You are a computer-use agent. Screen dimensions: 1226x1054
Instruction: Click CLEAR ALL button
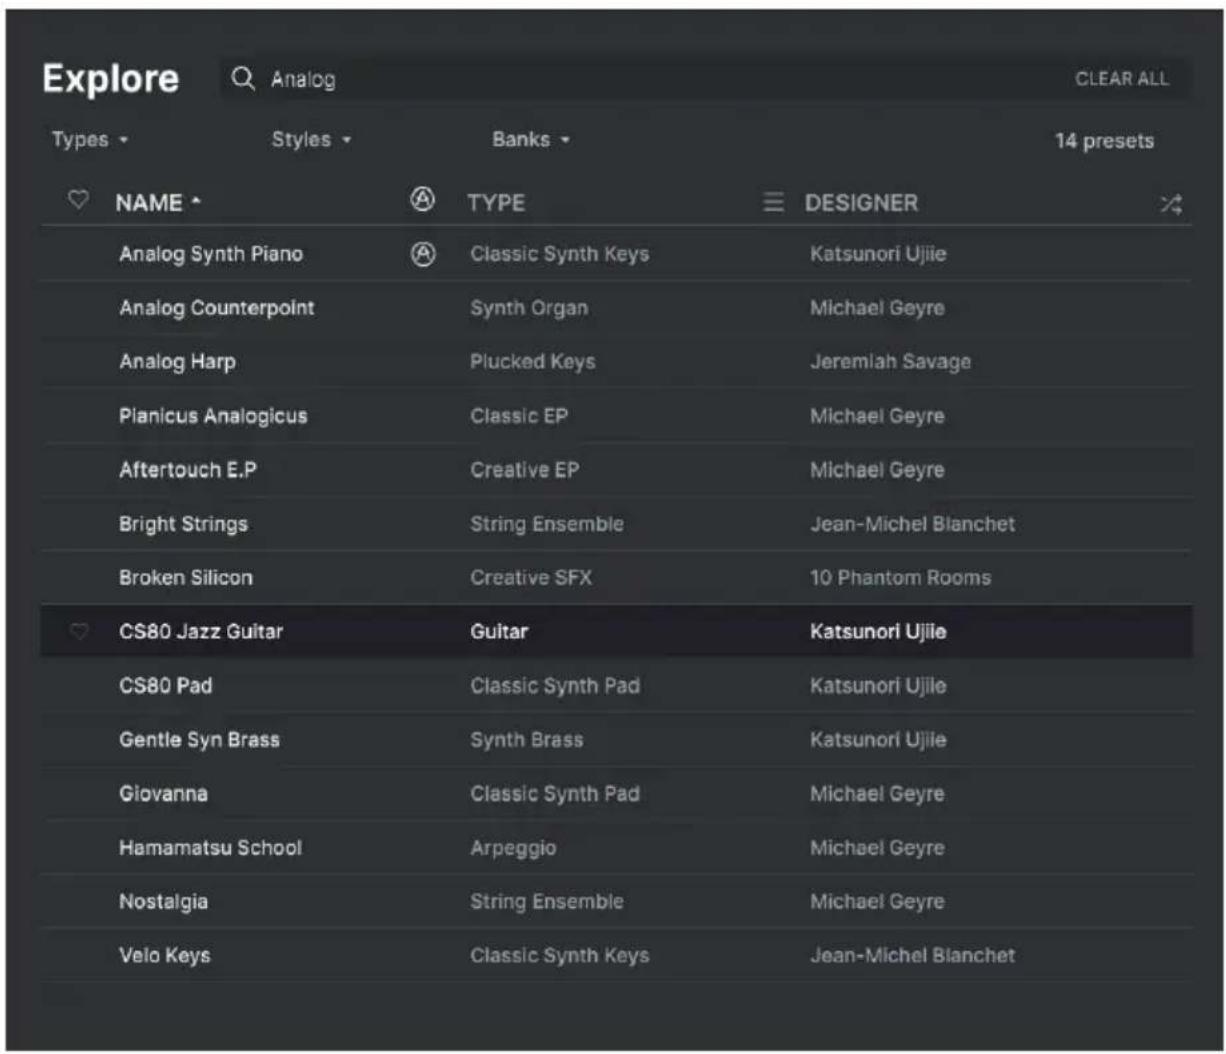(1121, 79)
